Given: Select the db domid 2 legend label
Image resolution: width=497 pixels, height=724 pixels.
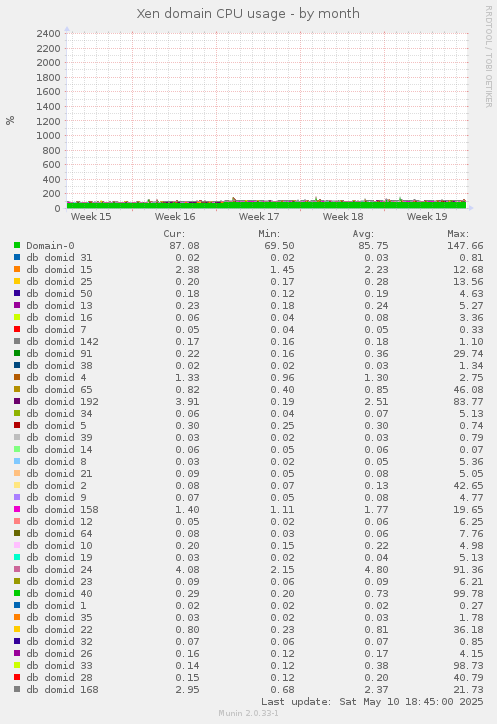Looking at the screenshot, I should [x=56, y=486].
